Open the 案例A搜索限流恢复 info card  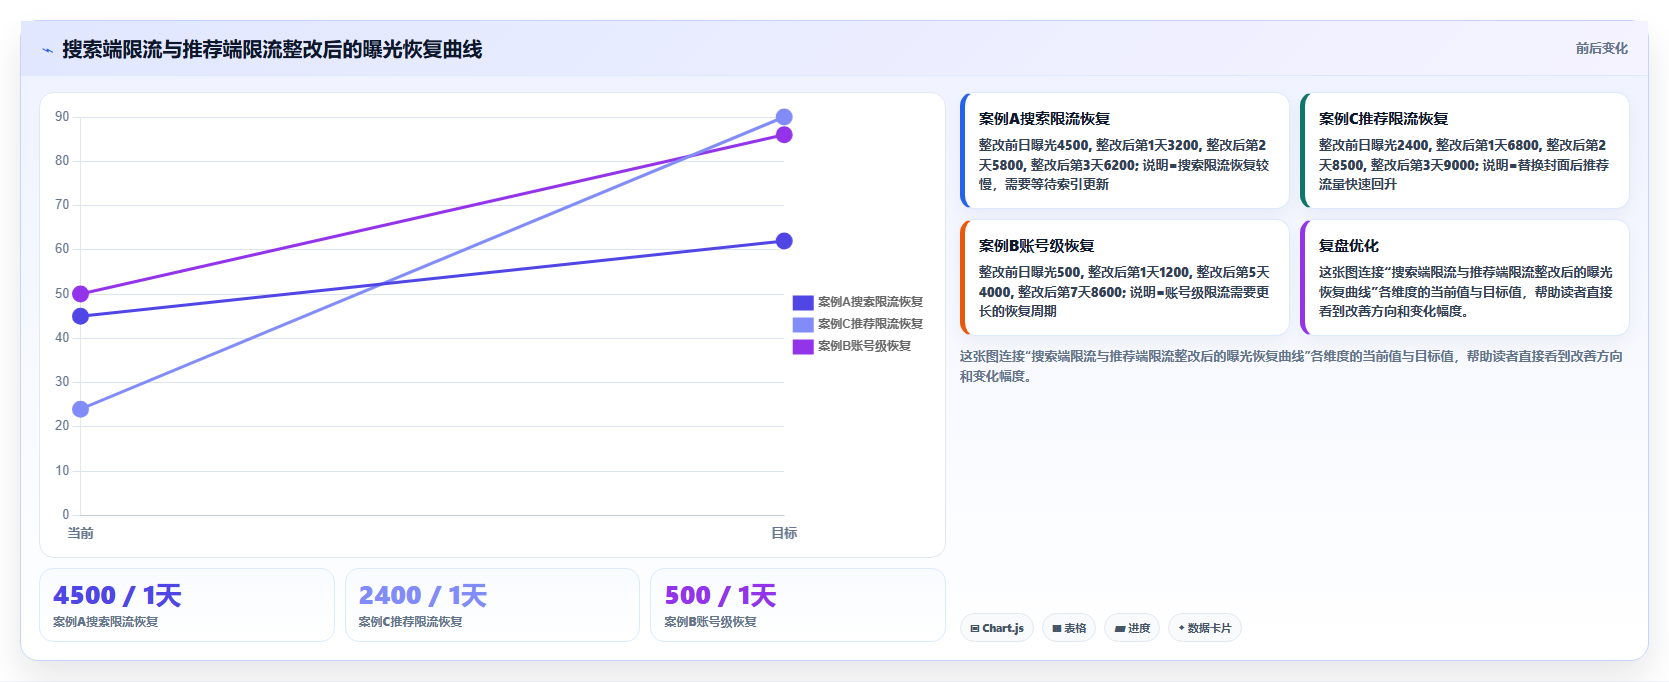point(1124,150)
